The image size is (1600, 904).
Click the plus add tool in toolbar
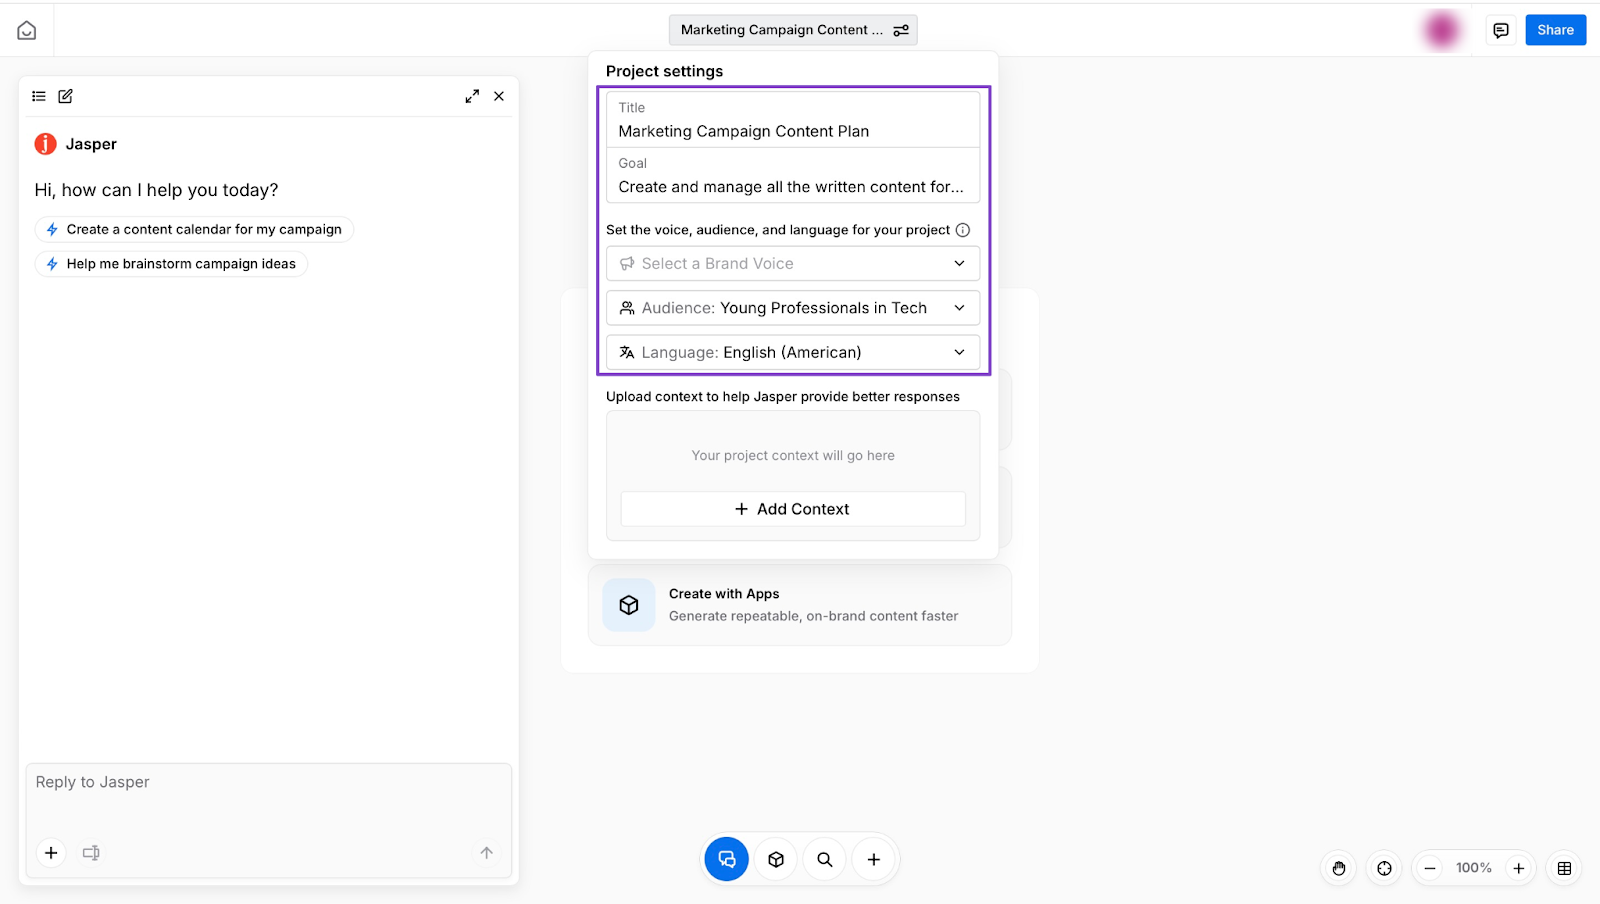click(874, 859)
